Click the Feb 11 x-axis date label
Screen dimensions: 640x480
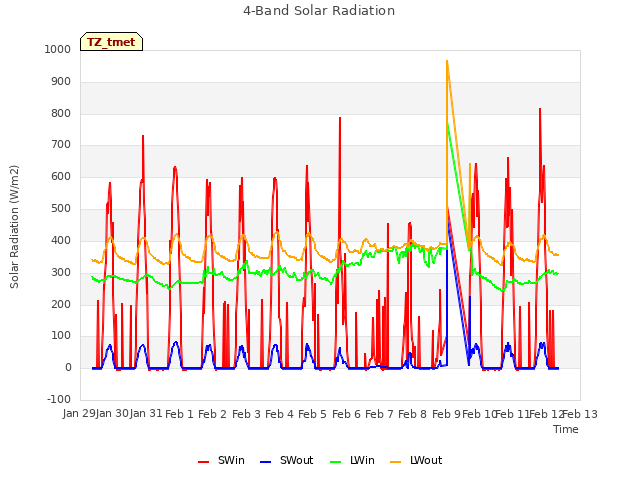coord(512,414)
